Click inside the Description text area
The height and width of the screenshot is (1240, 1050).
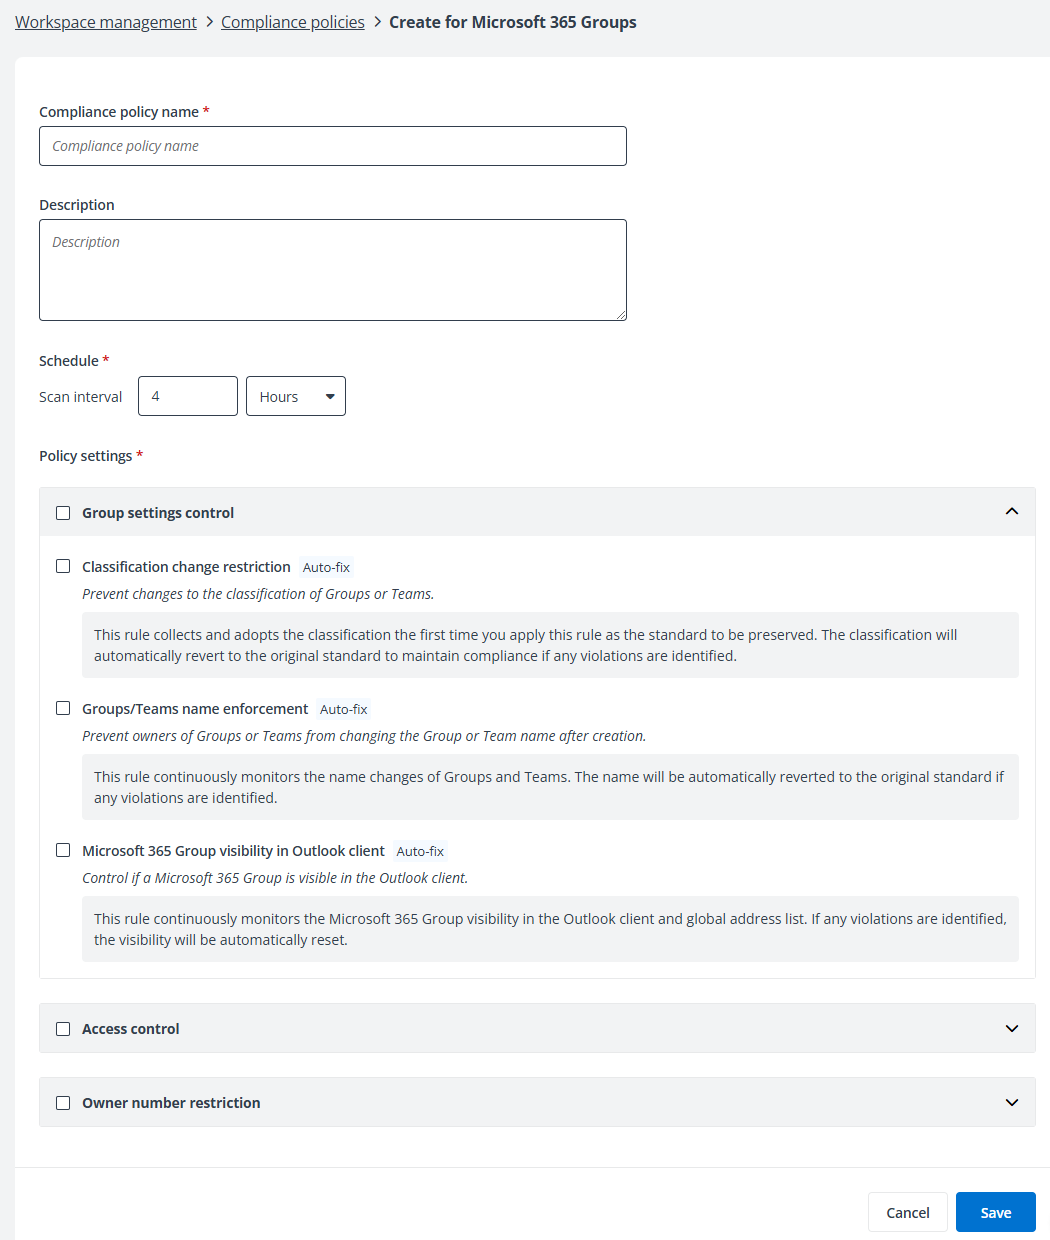[x=332, y=268]
